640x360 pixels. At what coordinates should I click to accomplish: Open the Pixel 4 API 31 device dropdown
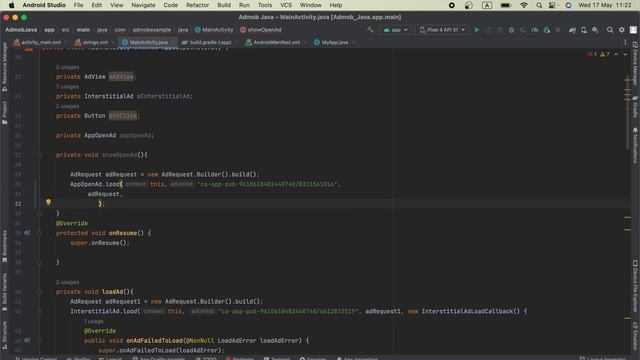click(x=442, y=30)
